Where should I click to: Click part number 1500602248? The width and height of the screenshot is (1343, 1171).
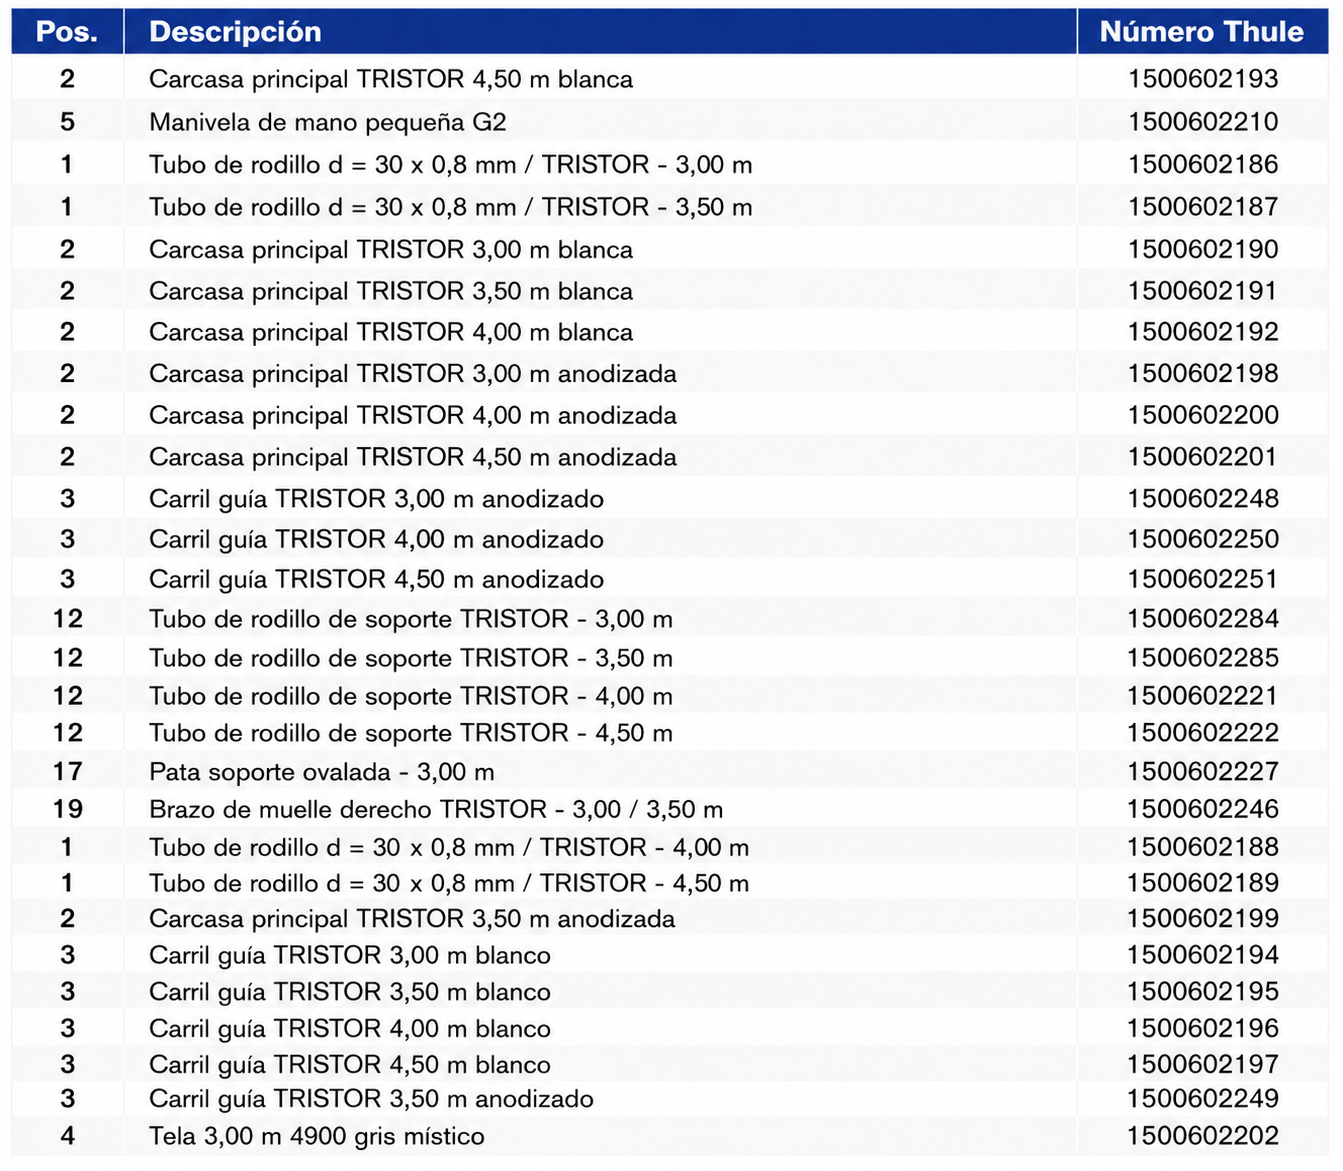(1203, 499)
